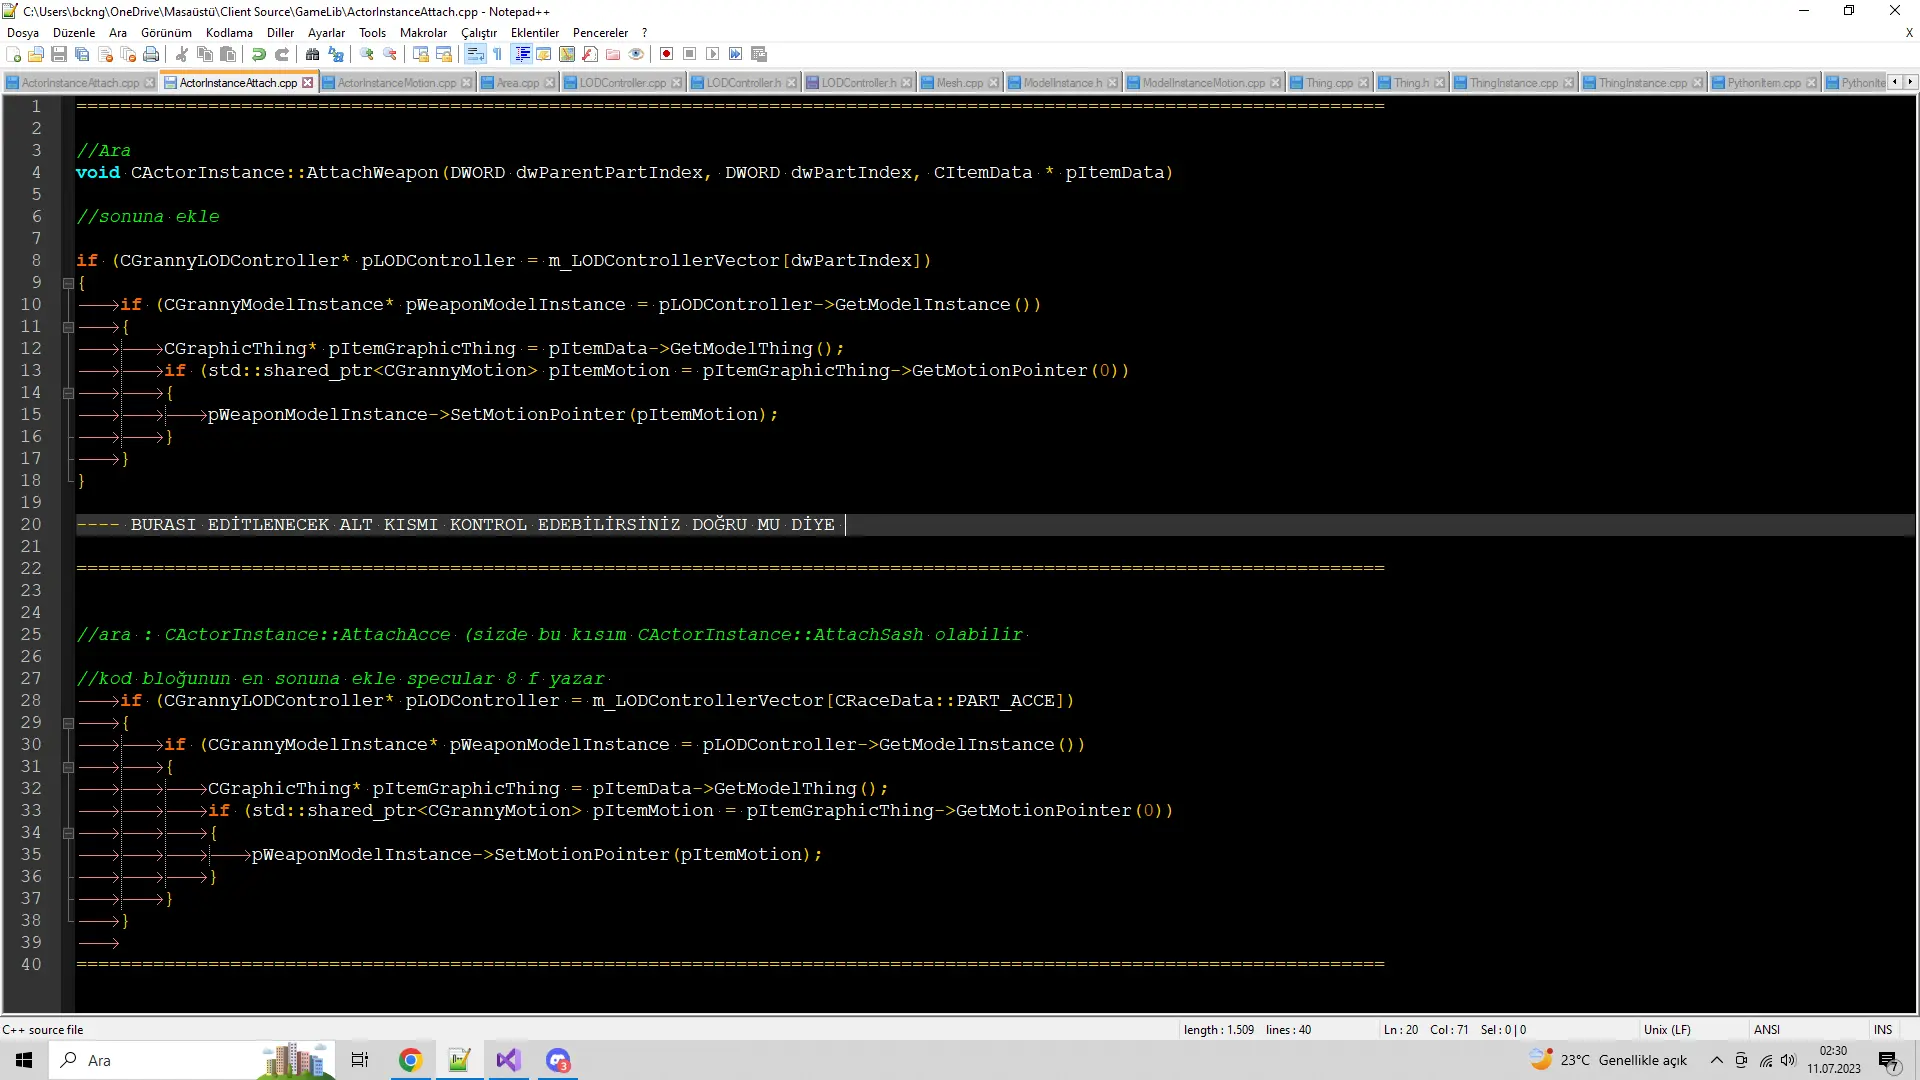Image resolution: width=1920 pixels, height=1080 pixels.
Task: Switch to the Mesh.cpp tab
Action: (x=959, y=83)
